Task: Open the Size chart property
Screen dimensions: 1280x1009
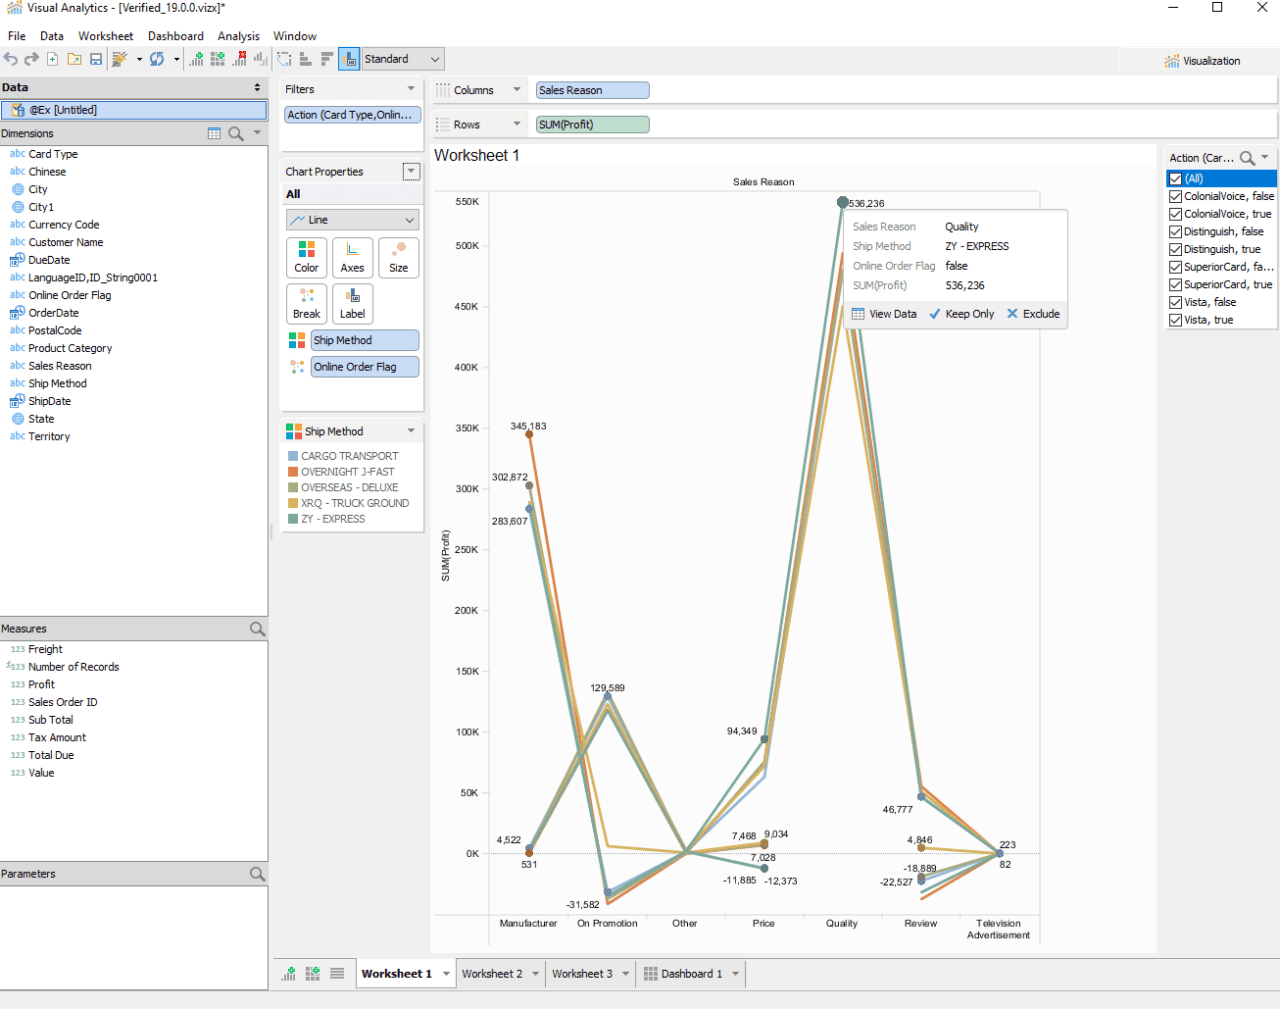Action: [x=397, y=257]
